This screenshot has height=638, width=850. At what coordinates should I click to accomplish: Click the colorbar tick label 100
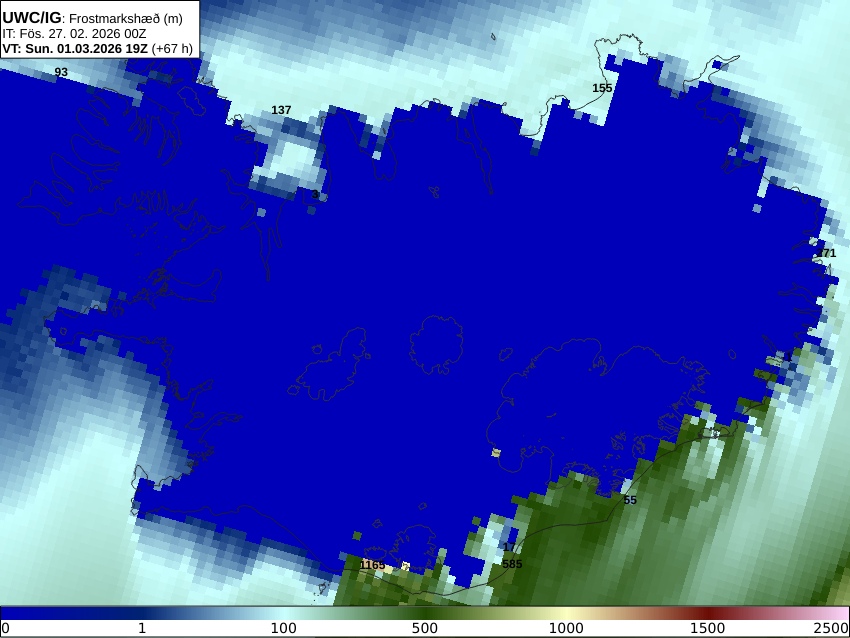coord(284,629)
